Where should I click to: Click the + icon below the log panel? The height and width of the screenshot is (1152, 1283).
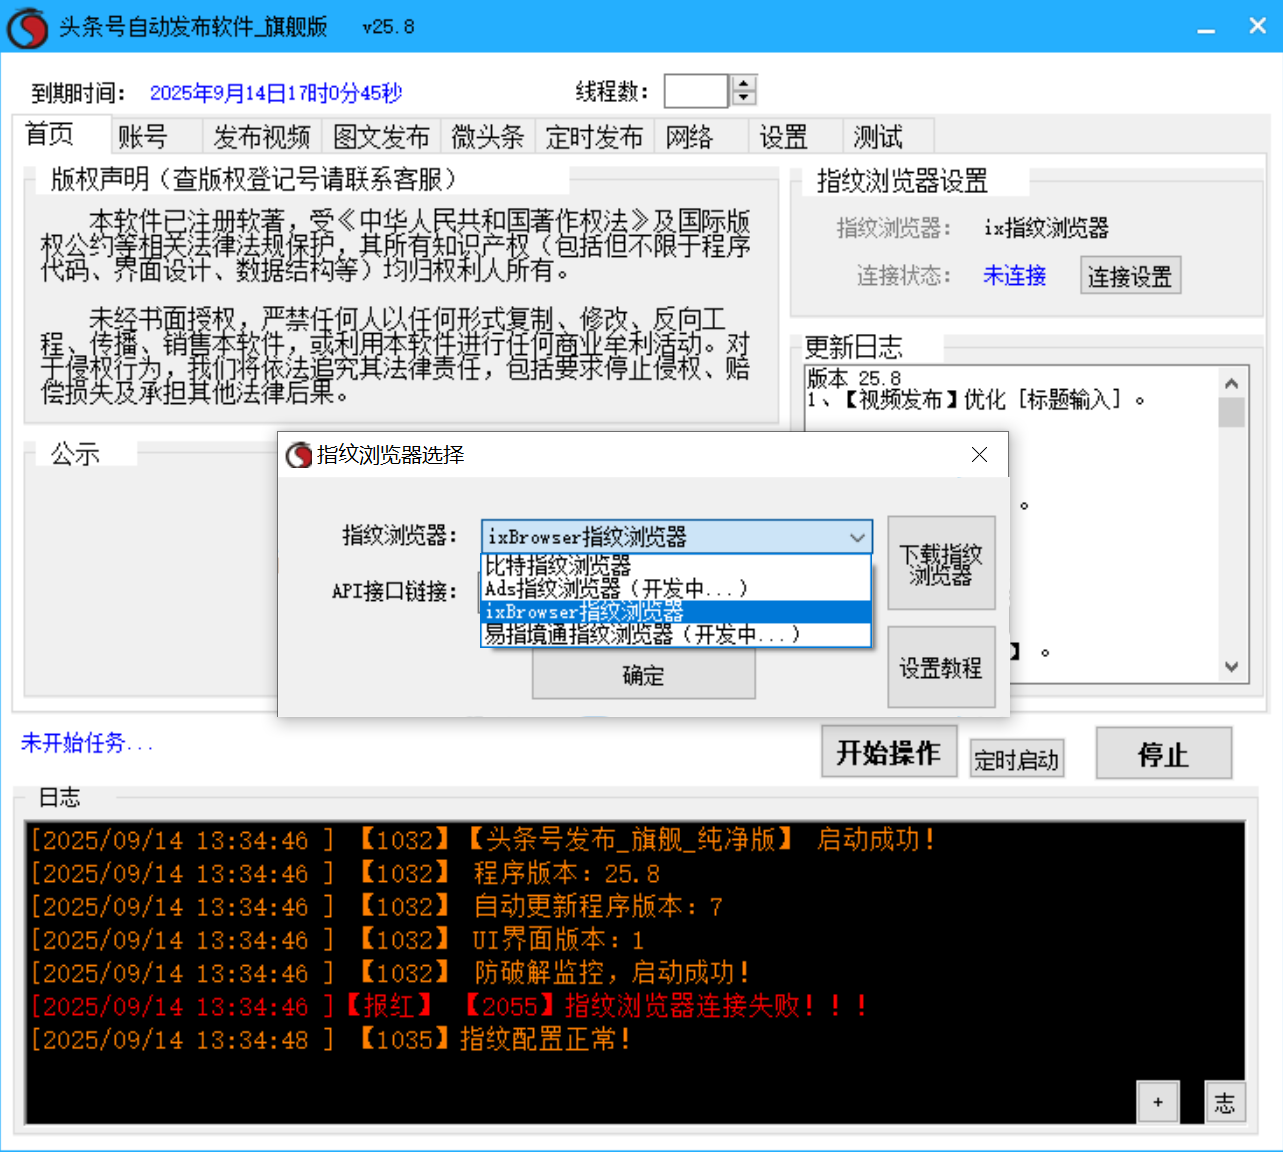point(1158,1101)
